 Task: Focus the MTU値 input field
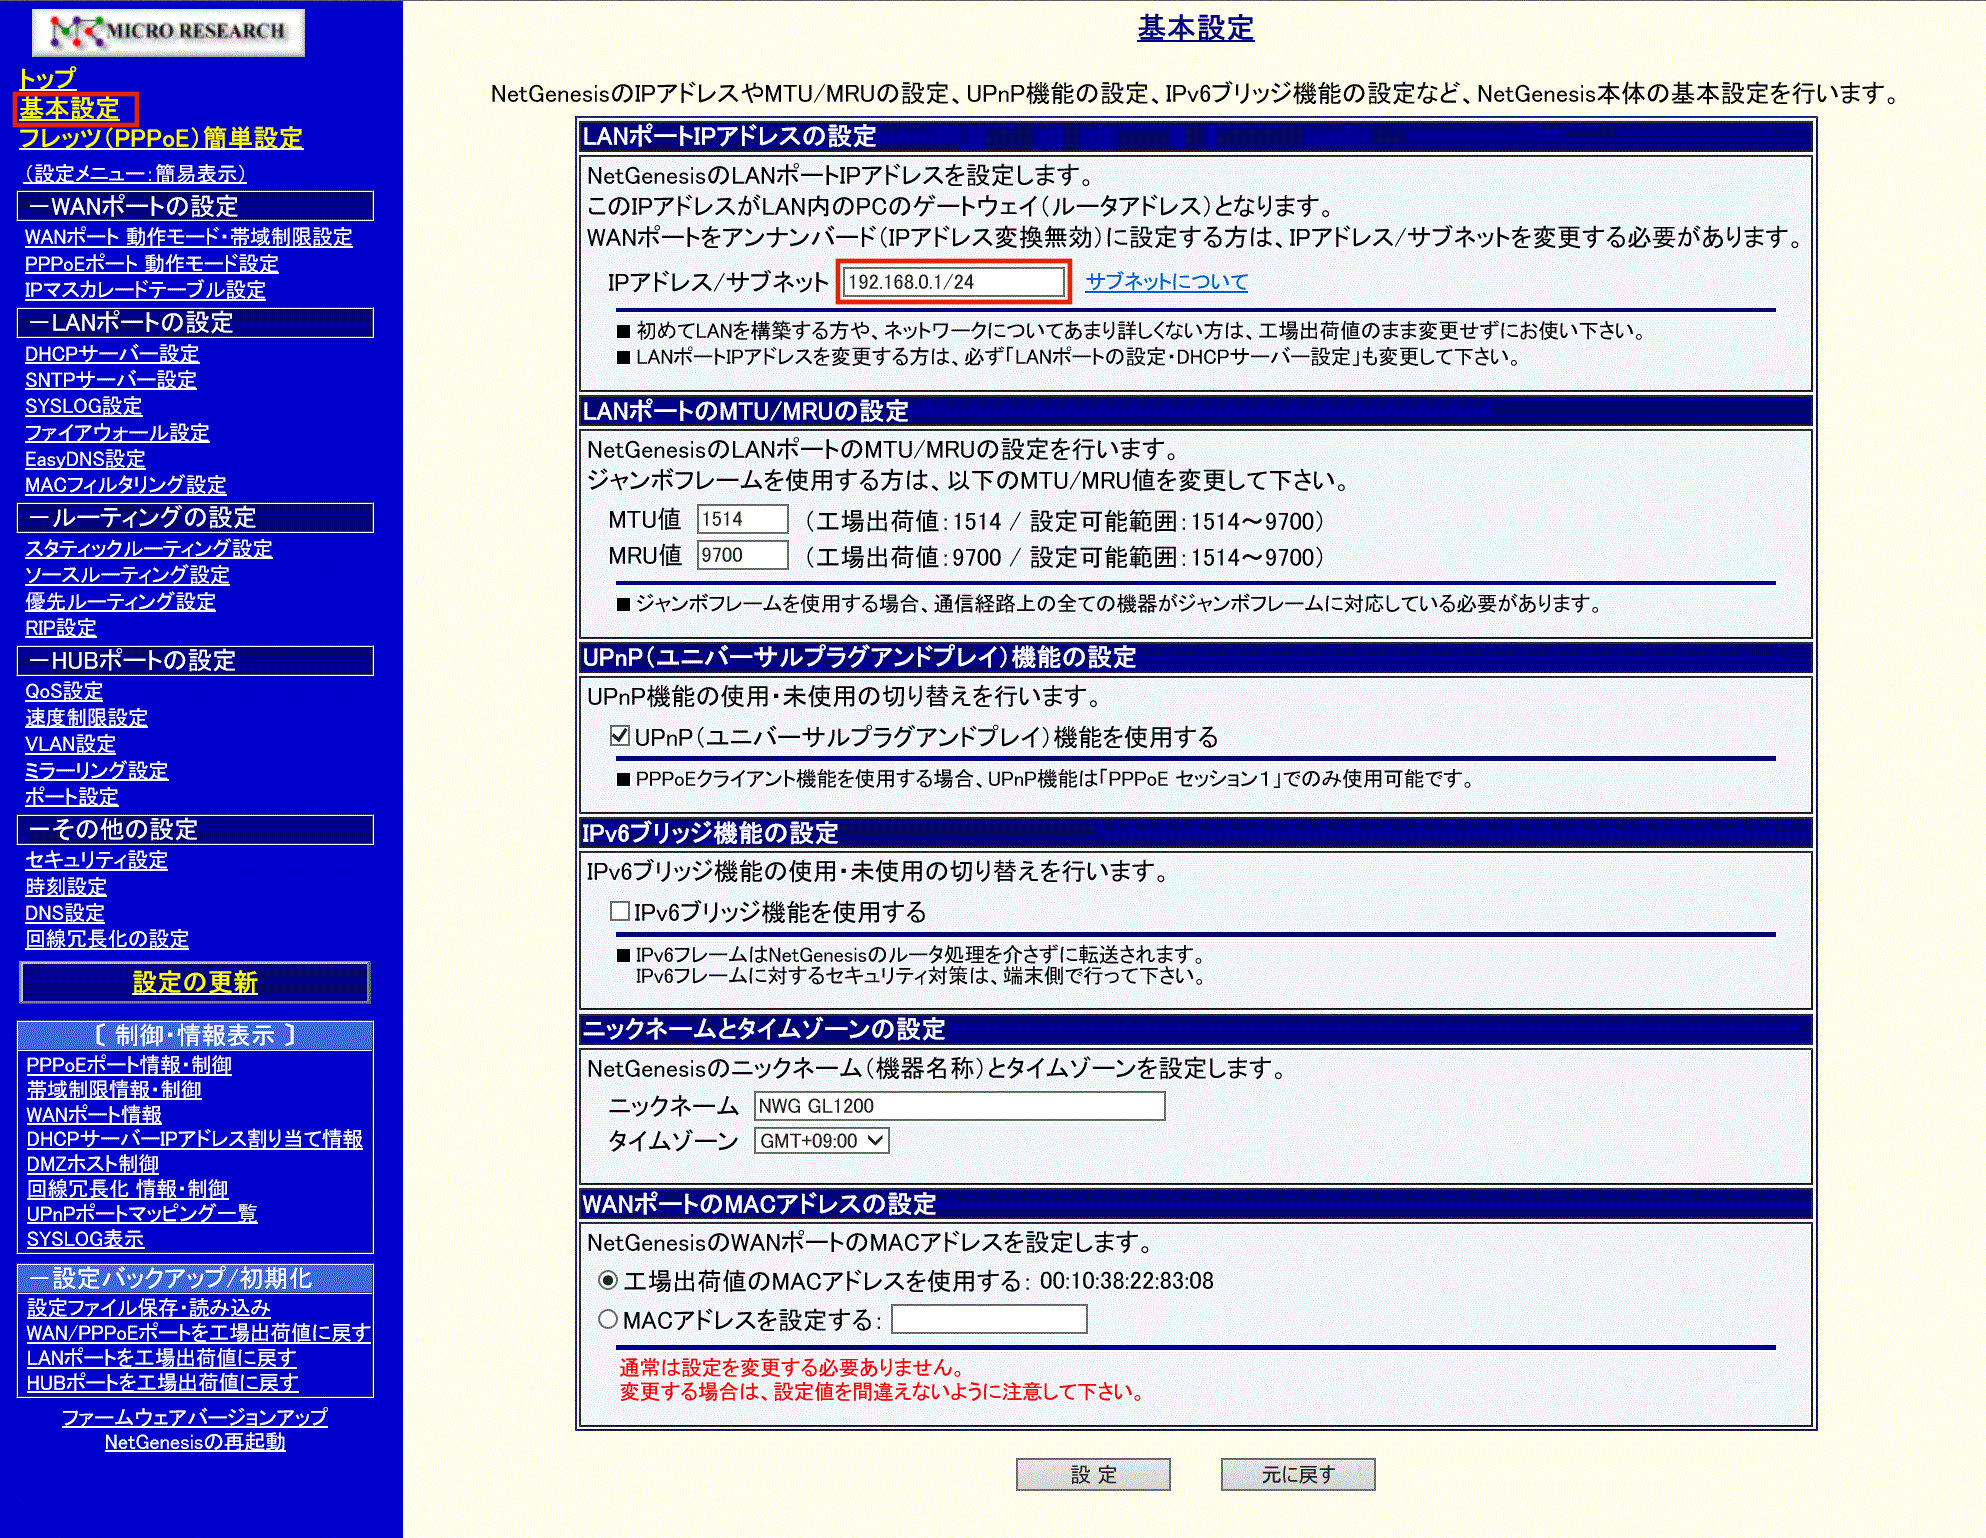pos(742,519)
